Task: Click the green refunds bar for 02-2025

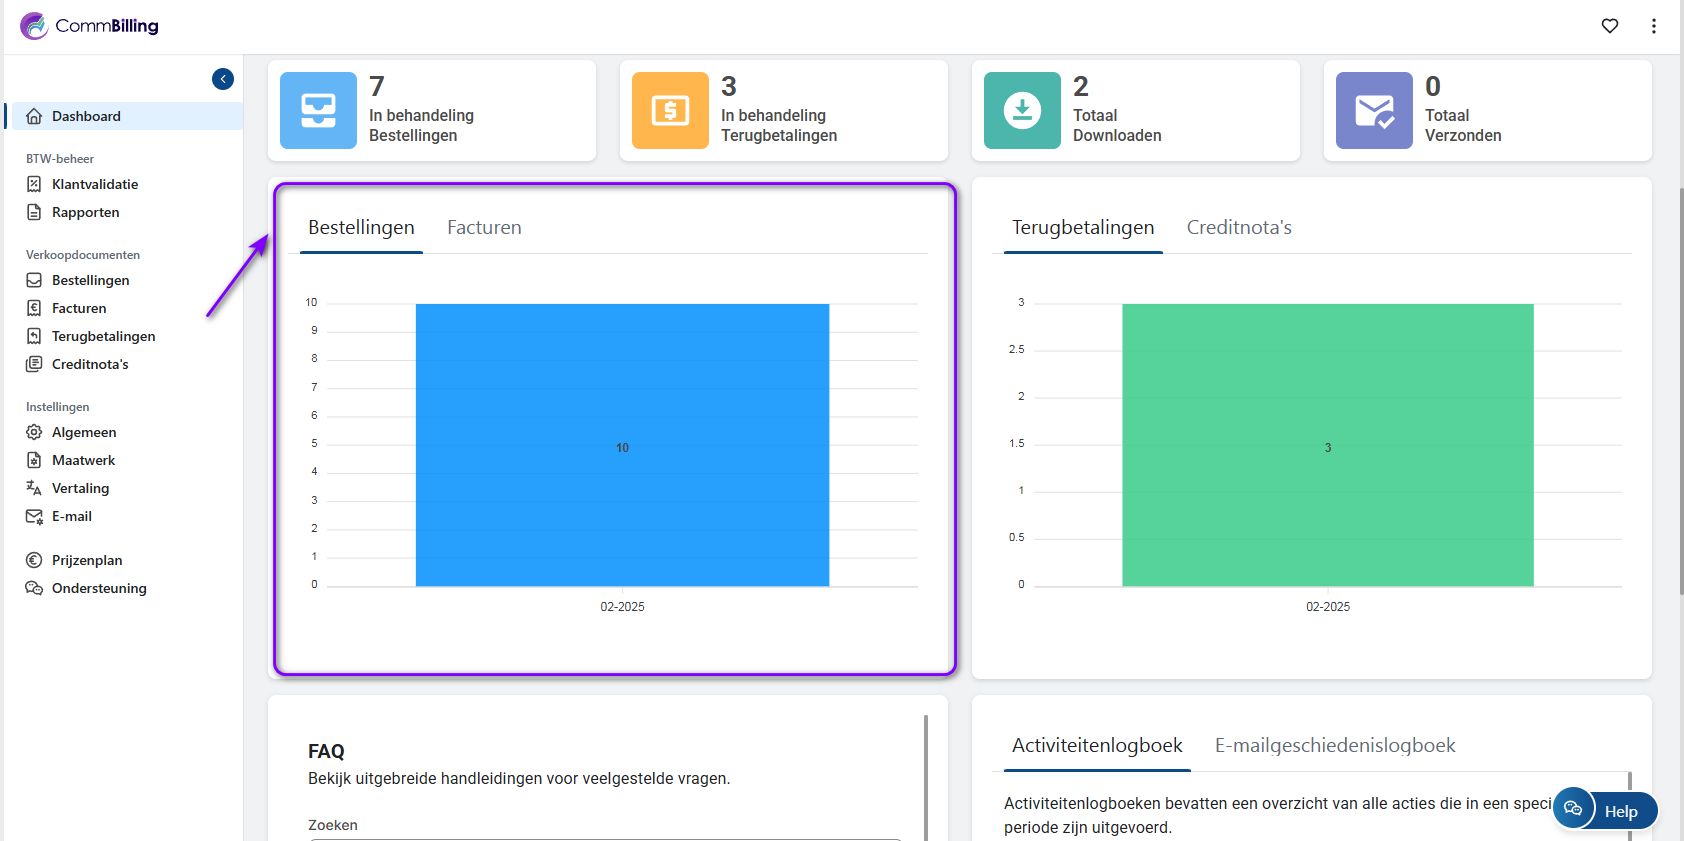Action: (1327, 445)
